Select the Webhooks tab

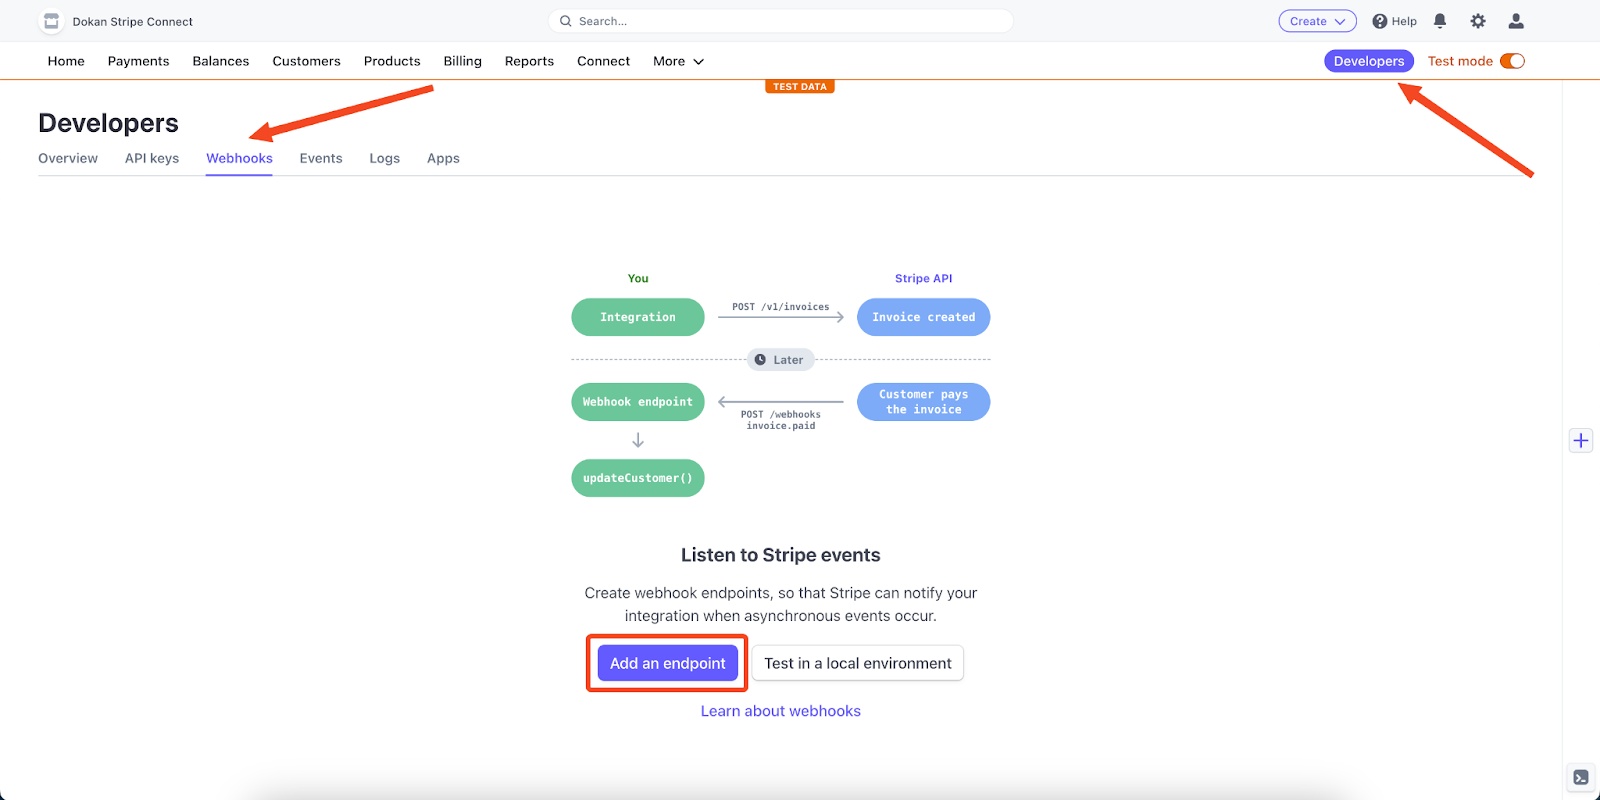point(239,158)
